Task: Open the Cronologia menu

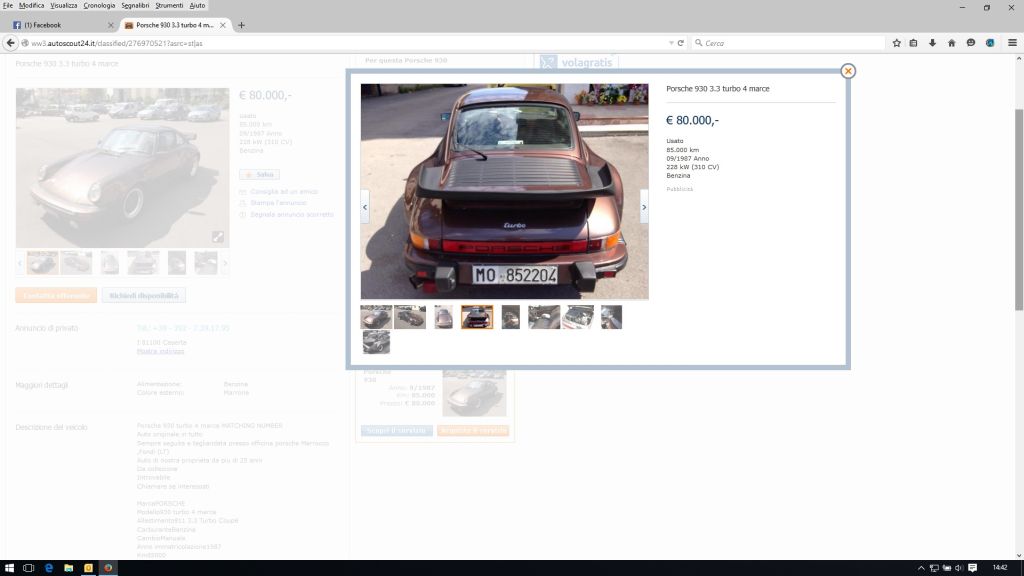Action: (x=99, y=5)
